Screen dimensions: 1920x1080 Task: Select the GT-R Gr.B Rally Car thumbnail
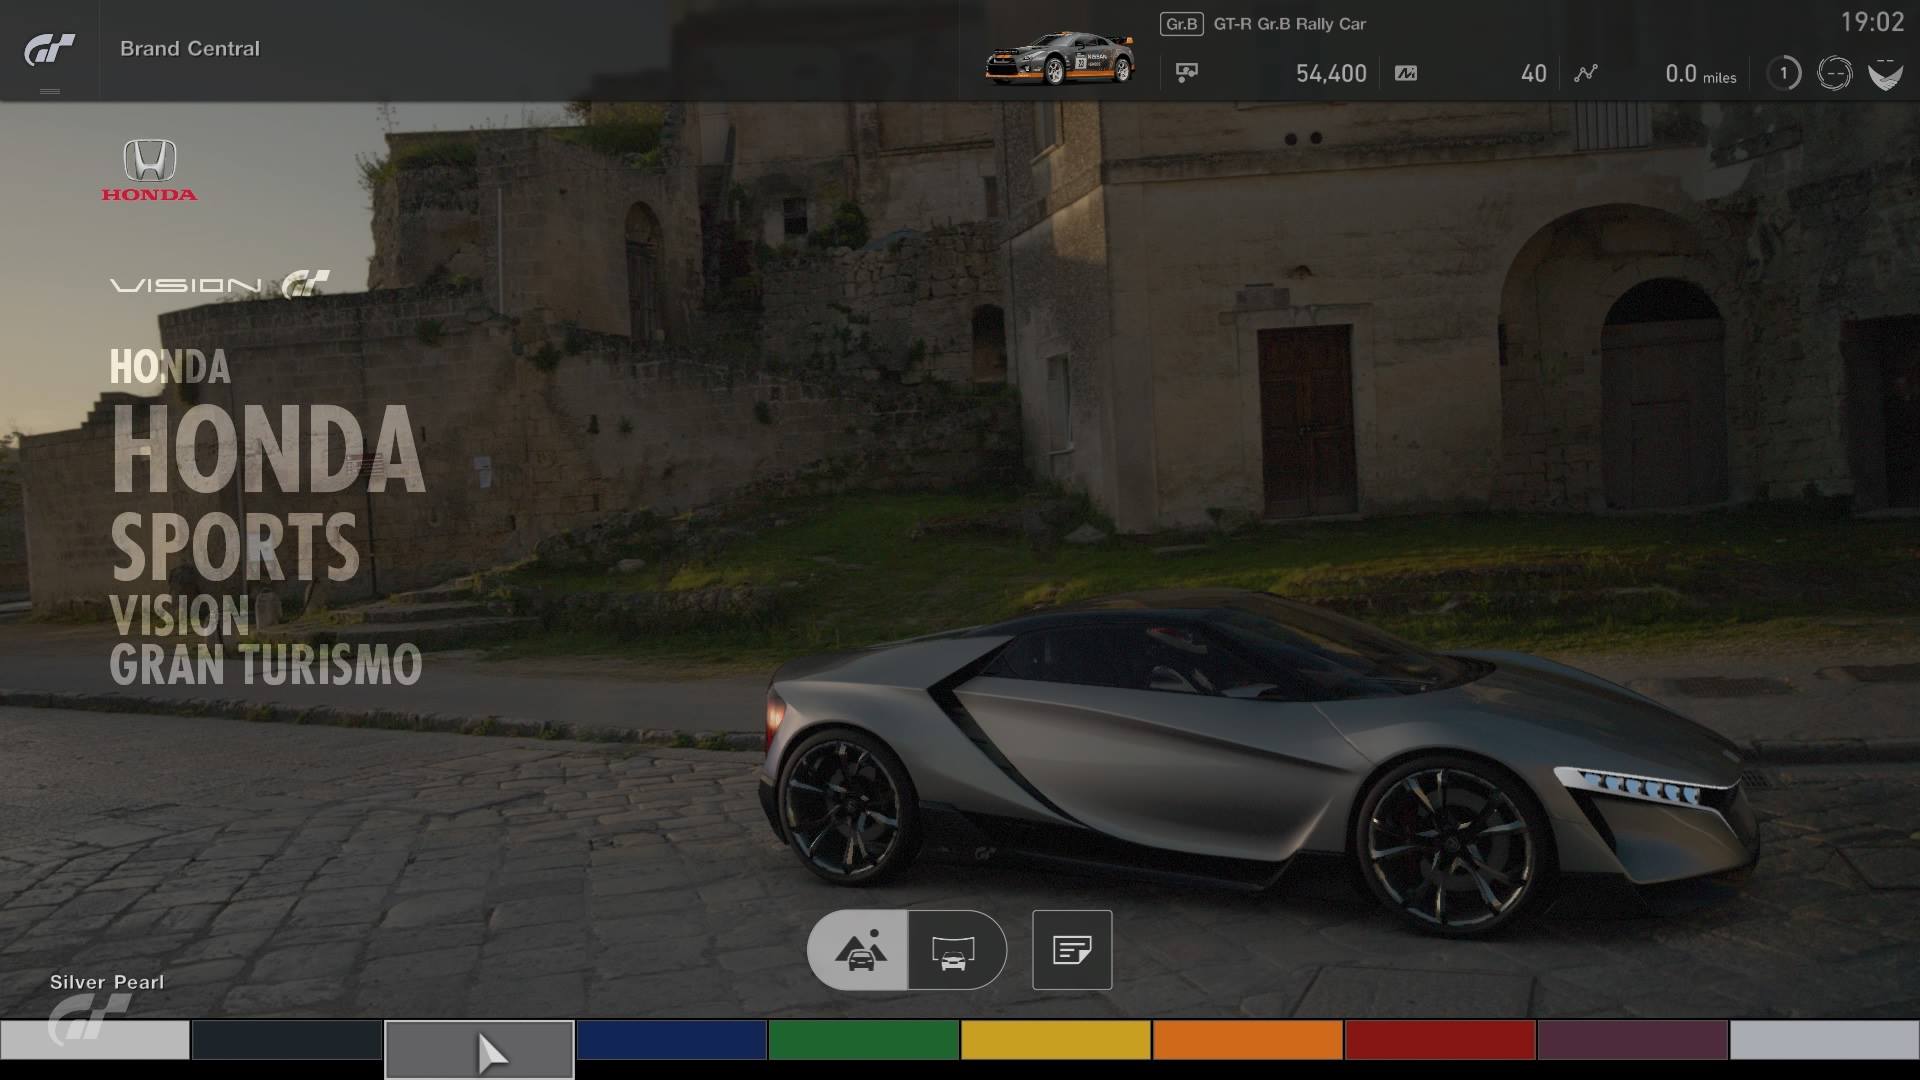coord(1060,57)
